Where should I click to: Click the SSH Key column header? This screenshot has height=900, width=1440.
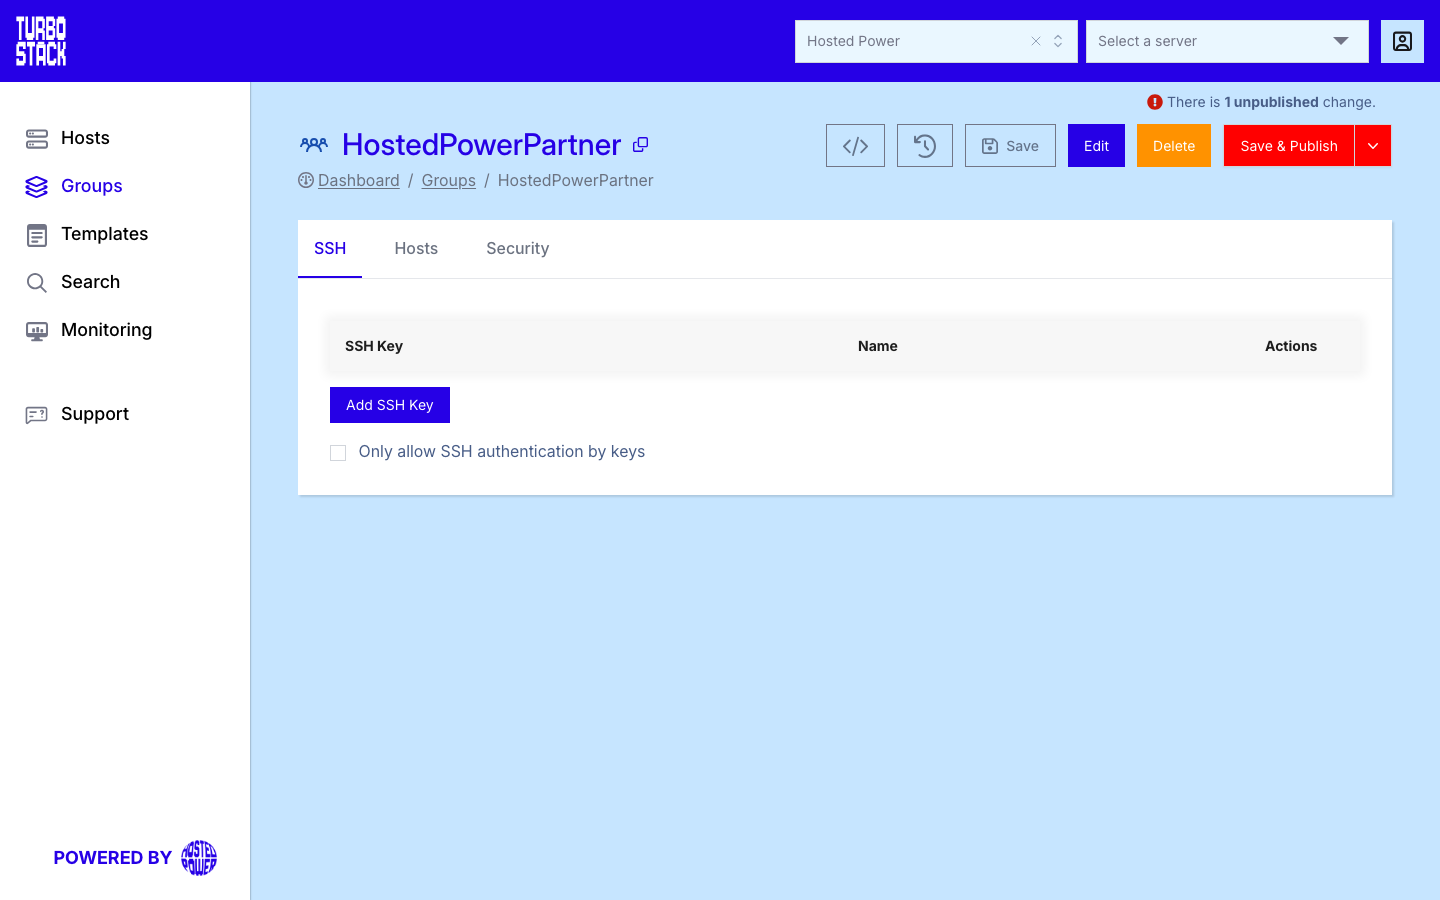[x=374, y=346]
